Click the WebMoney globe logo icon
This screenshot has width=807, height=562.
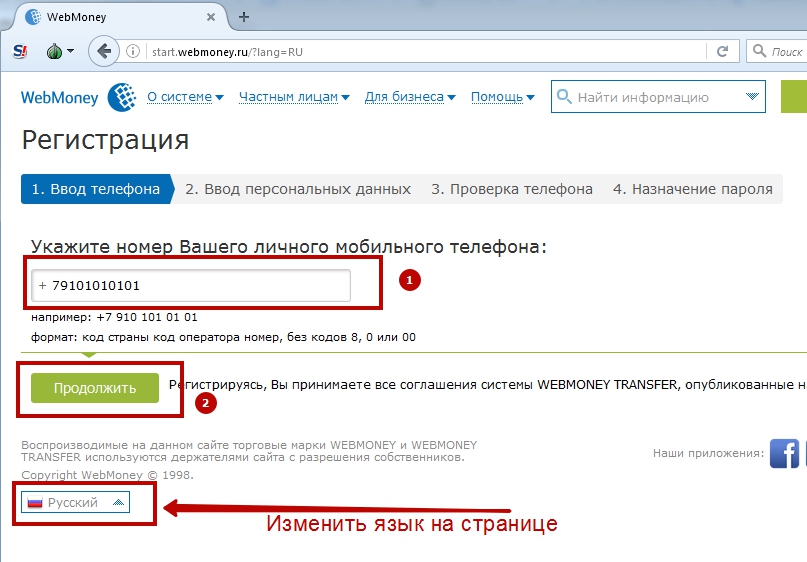tap(122, 97)
